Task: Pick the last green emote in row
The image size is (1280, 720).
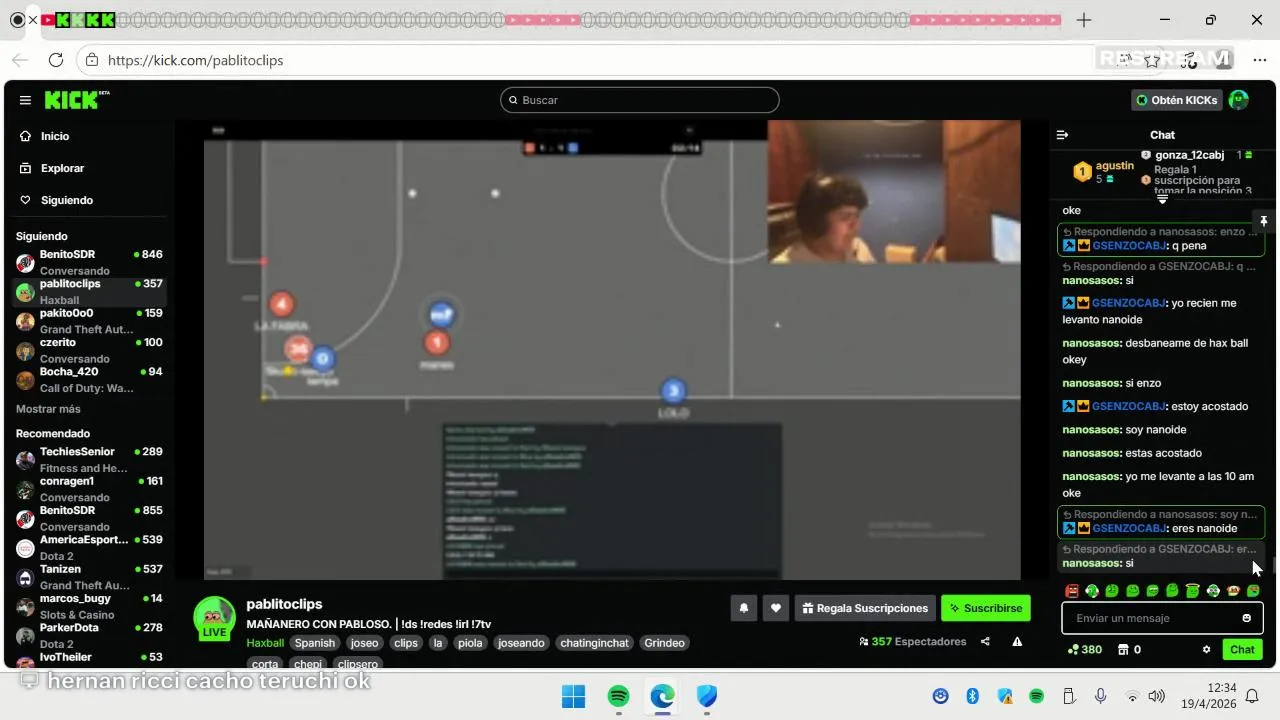Action: tap(1253, 591)
